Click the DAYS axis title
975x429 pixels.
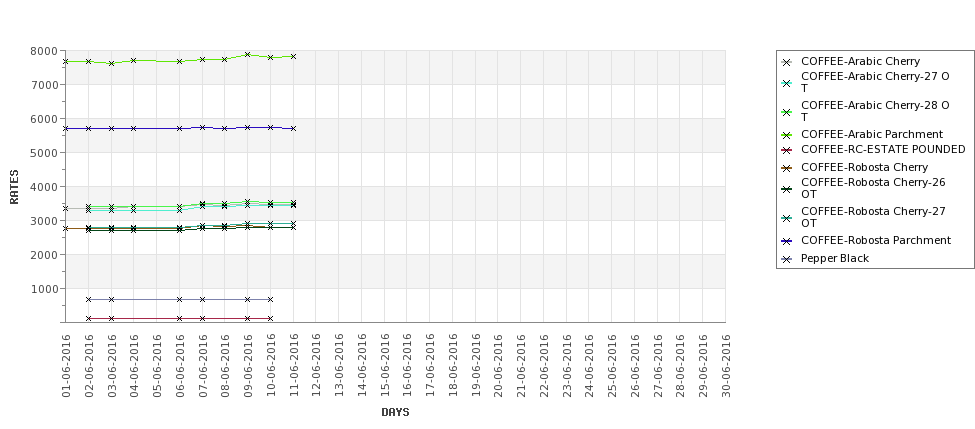pyautogui.click(x=395, y=412)
